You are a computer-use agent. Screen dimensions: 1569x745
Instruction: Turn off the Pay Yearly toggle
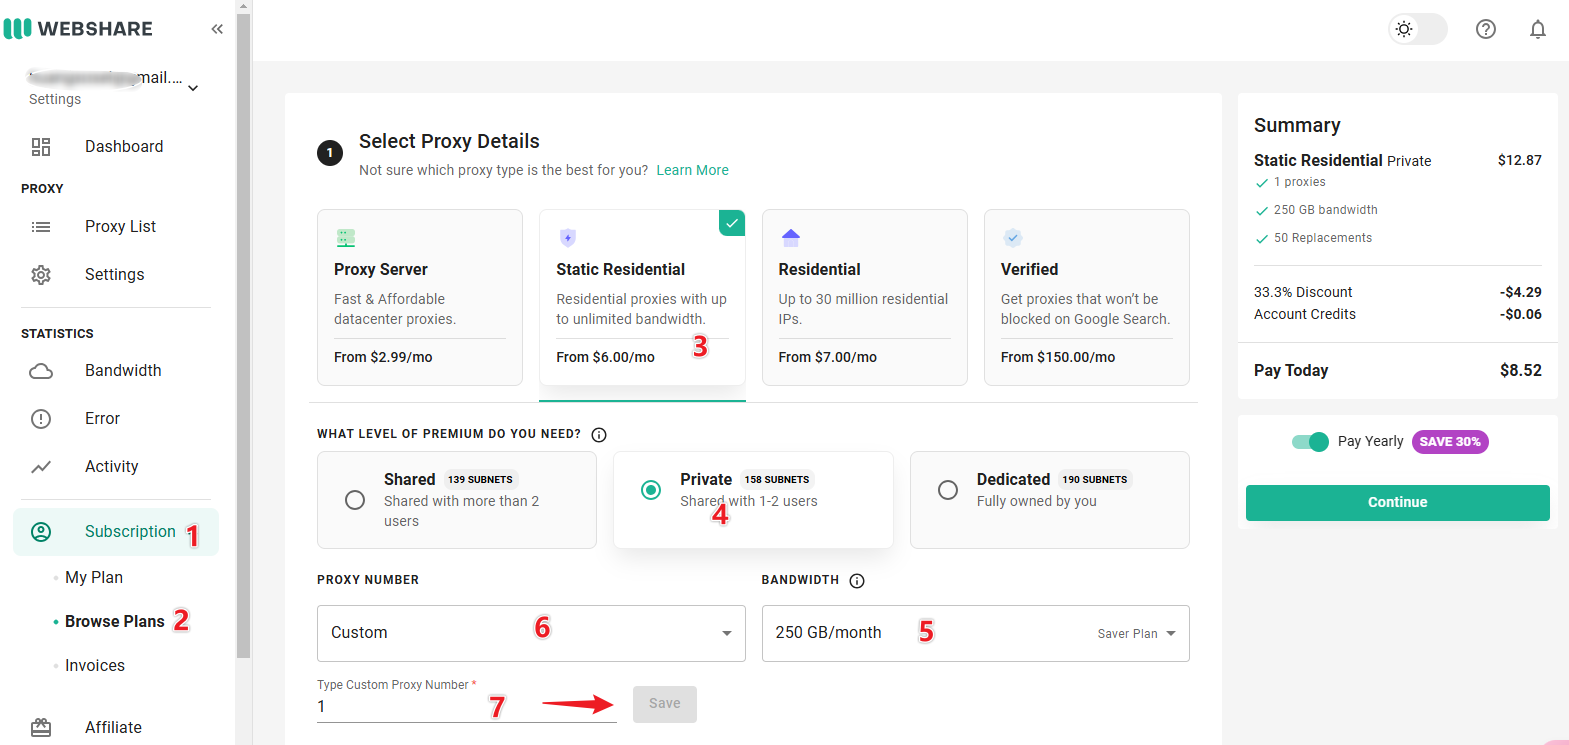click(1310, 442)
